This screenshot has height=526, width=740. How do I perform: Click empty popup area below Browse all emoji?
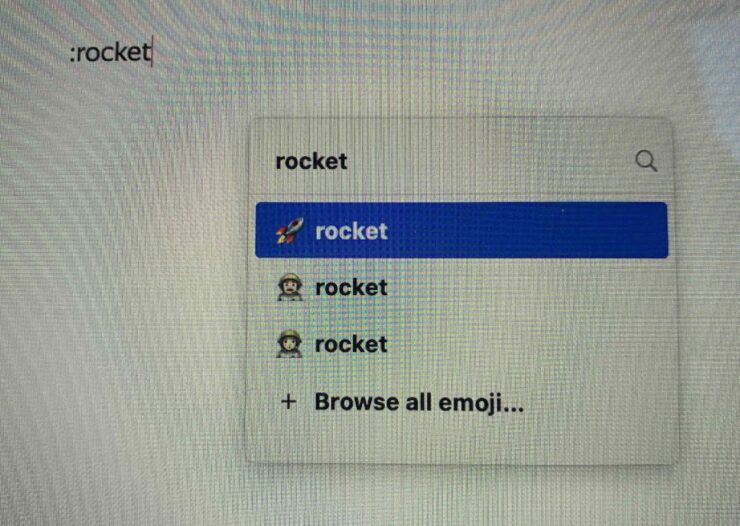pos(462,441)
